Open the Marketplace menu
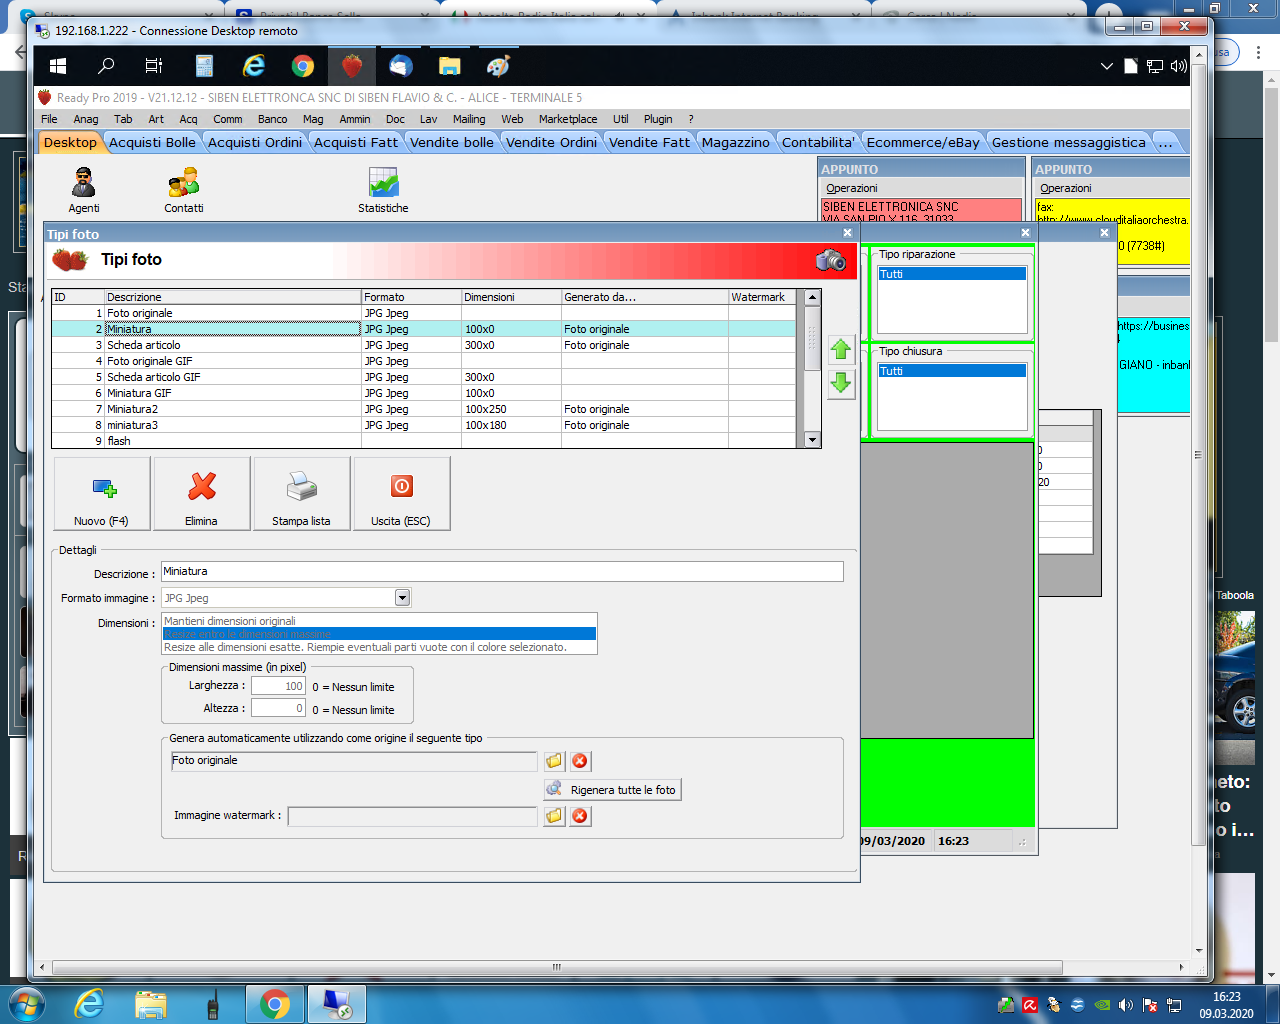Screen dimensions: 1280x1024 pos(567,119)
